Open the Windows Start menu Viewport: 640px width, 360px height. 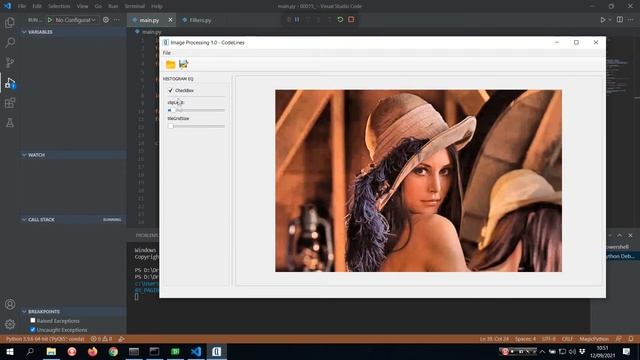pos(9,351)
